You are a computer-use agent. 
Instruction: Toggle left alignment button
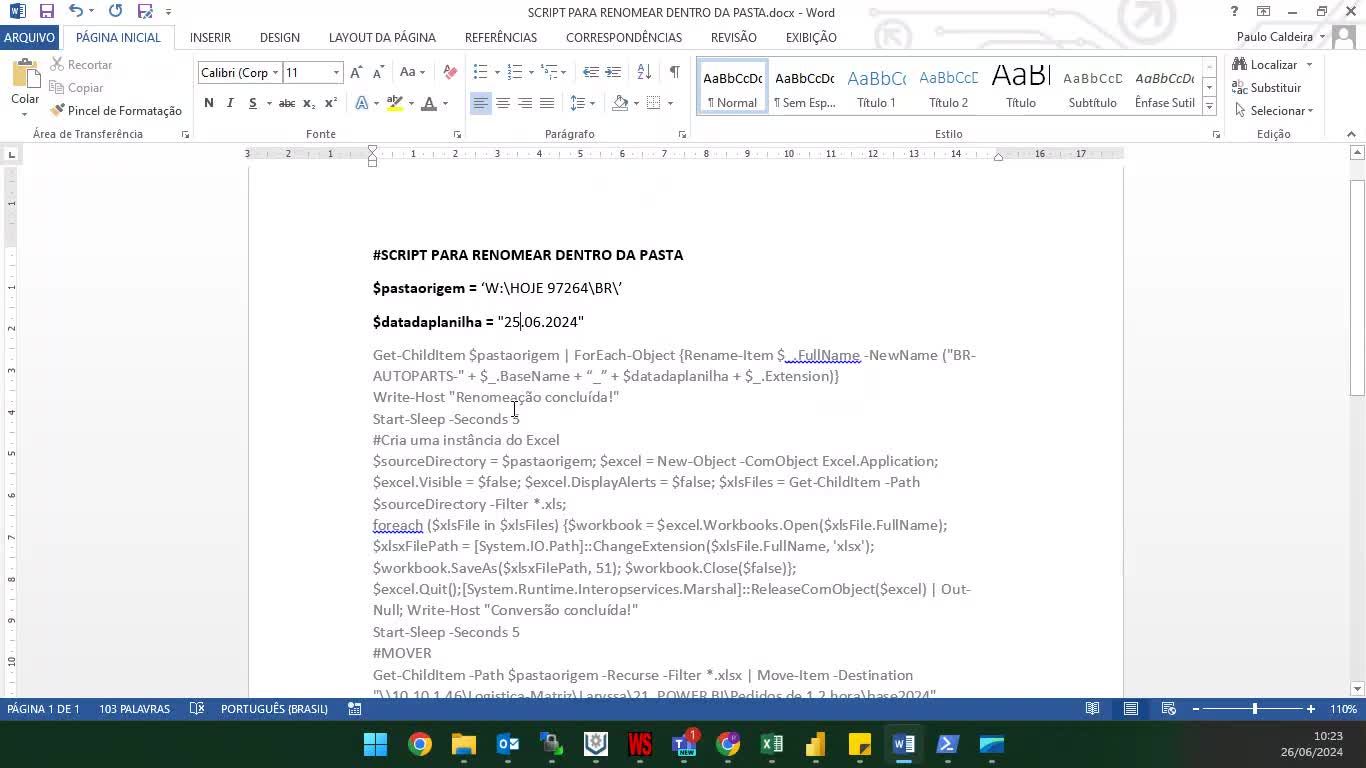(x=481, y=103)
